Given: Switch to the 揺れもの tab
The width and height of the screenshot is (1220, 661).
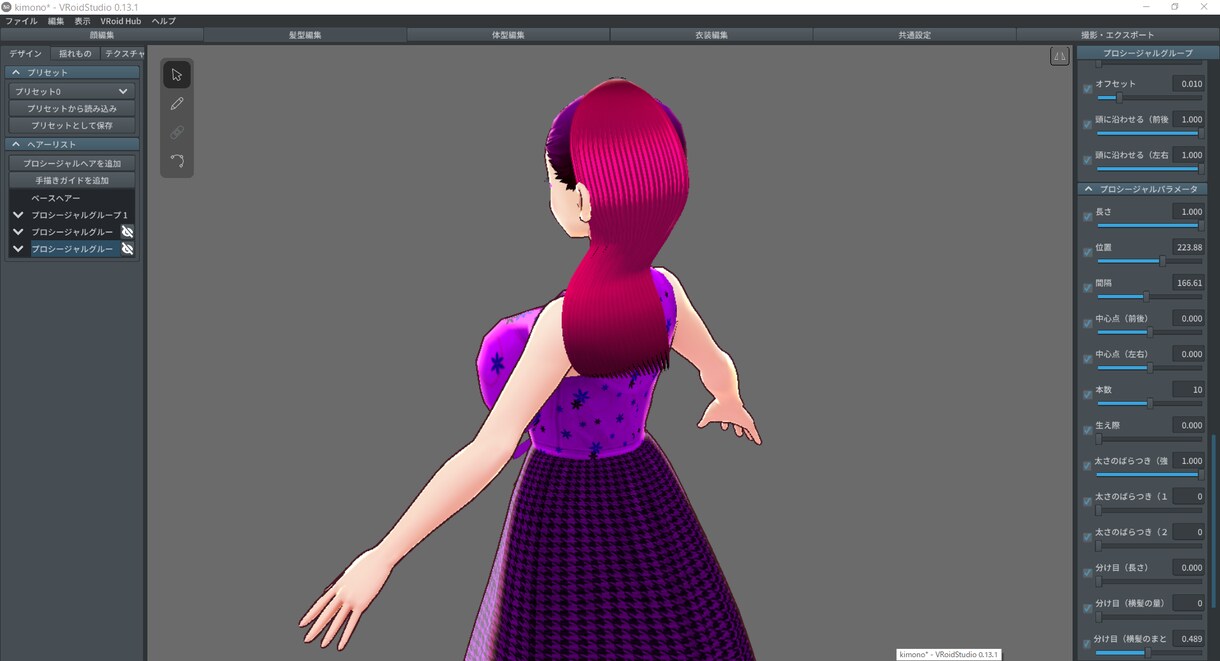Looking at the screenshot, I should [75, 54].
